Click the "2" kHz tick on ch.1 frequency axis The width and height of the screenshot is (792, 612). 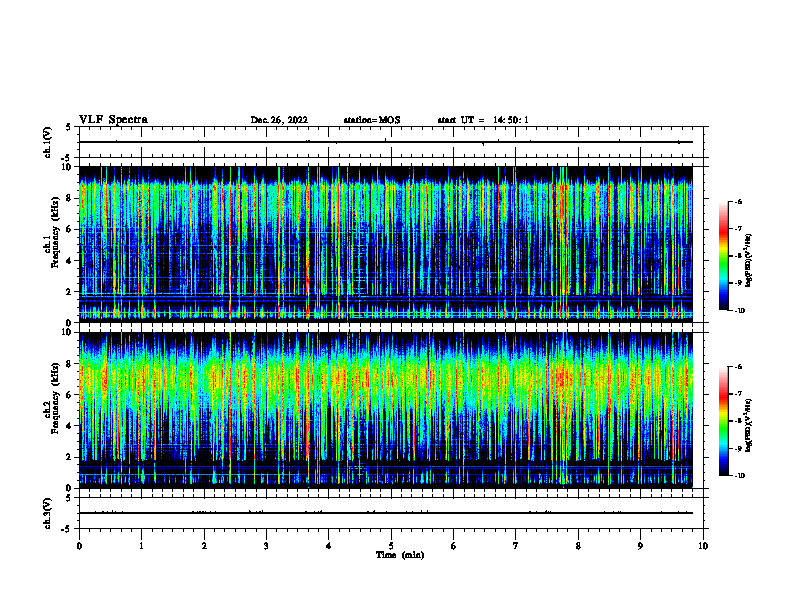[x=70, y=291]
